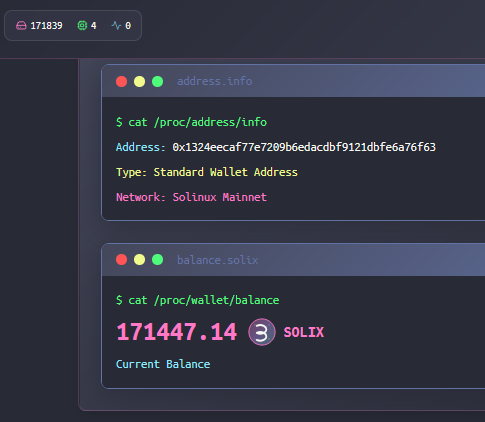Click the green dot in address.info window
The image size is (485, 422).
point(157,81)
